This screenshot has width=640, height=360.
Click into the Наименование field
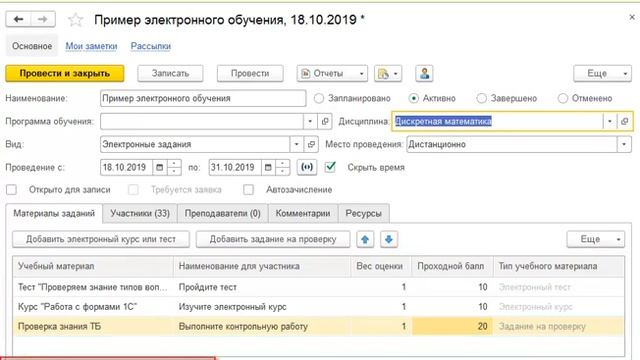203,98
